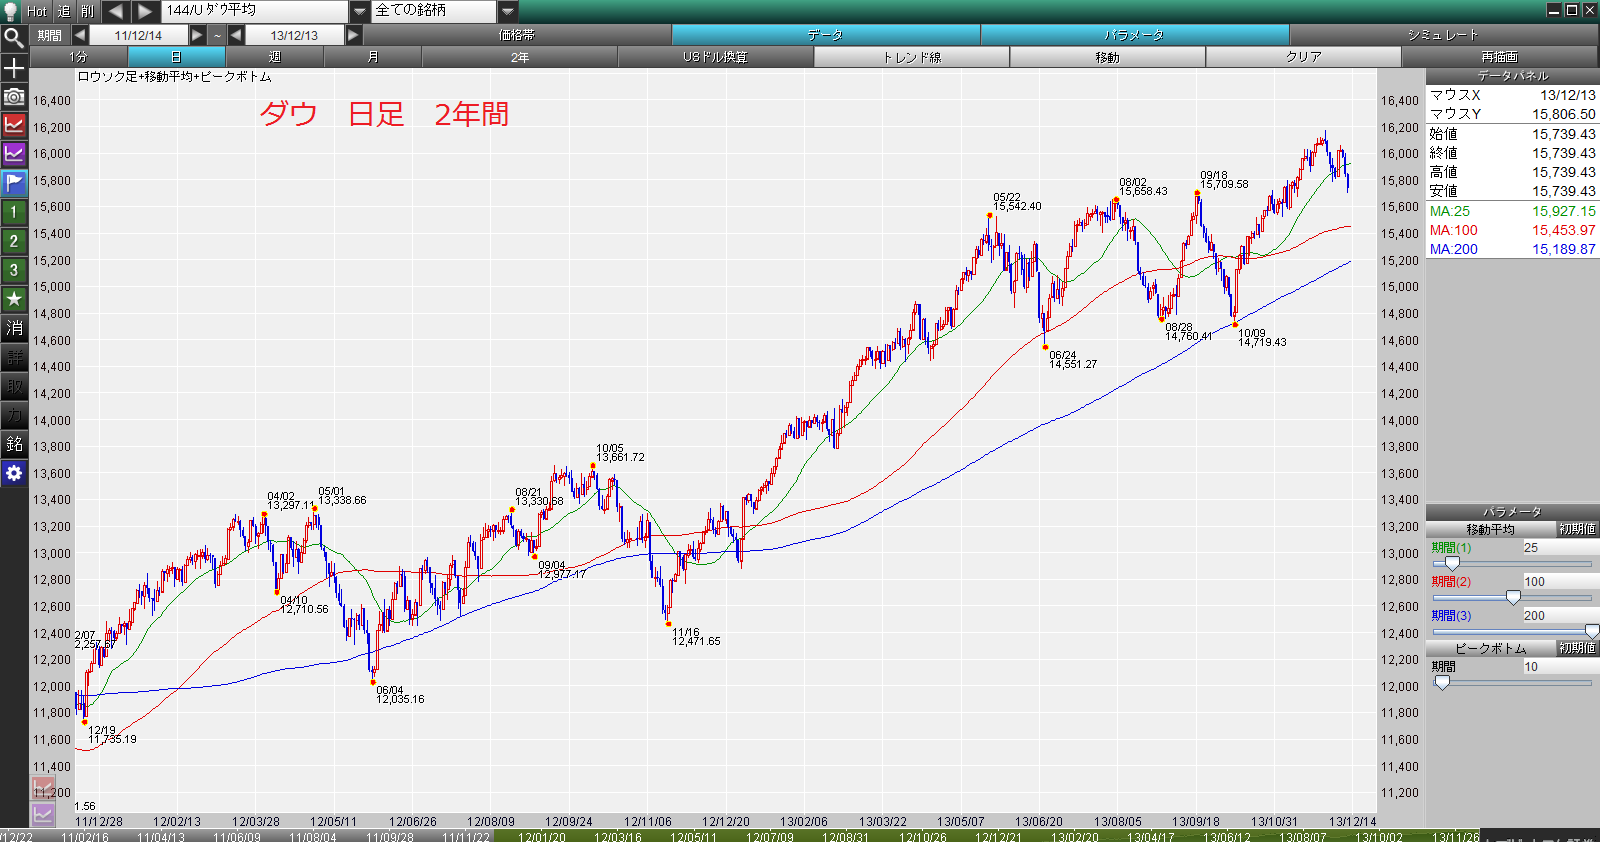Viewport: 1610px width, 842px height.
Task: Reset ピークボトム with 初期値 button
Action: (1578, 648)
